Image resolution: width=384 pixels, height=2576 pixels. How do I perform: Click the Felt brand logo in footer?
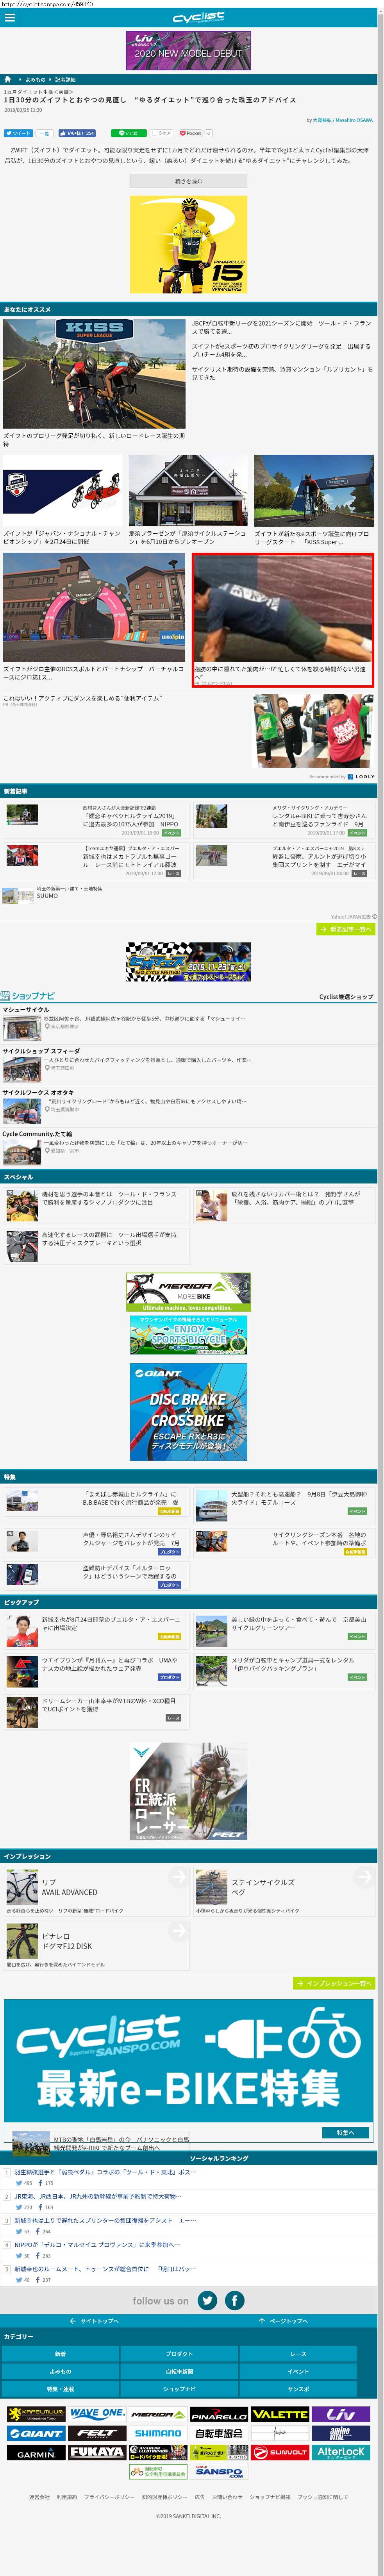point(96,2433)
